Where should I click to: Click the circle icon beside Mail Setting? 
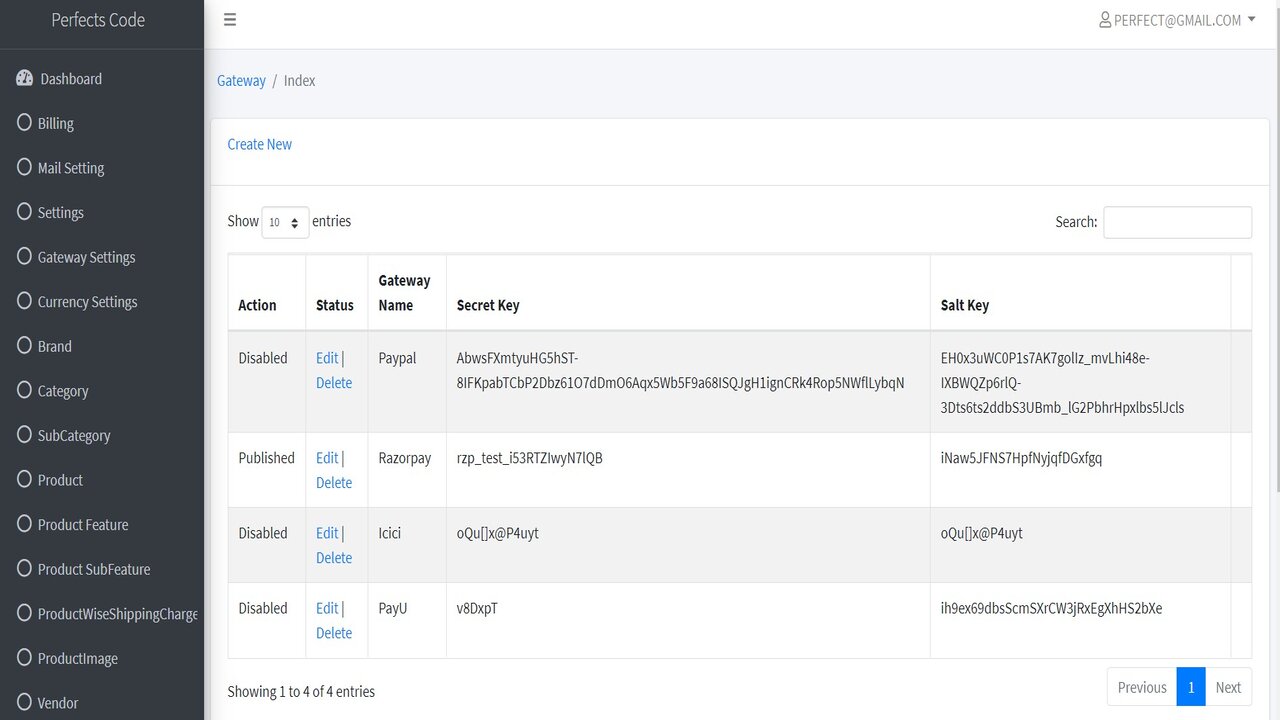coord(25,167)
